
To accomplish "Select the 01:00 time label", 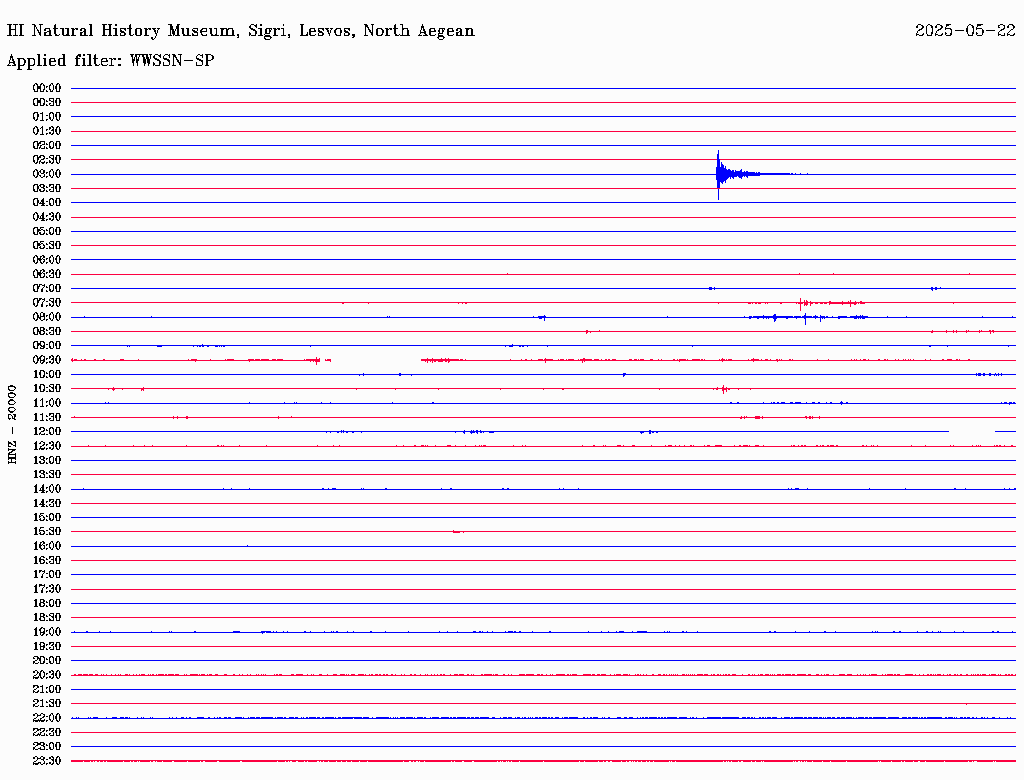I will (x=47, y=117).
